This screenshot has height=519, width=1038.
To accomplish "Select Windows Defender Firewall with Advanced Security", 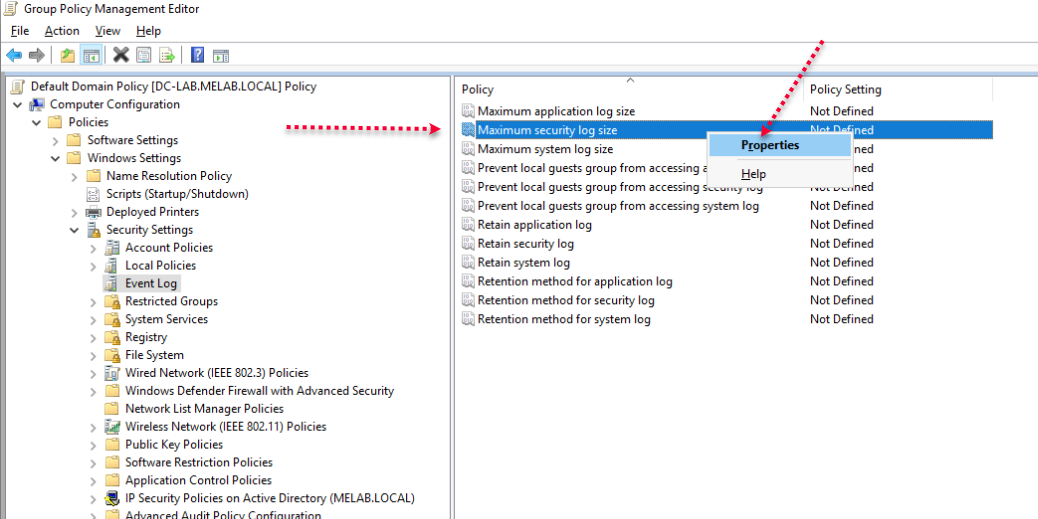I will (259, 391).
